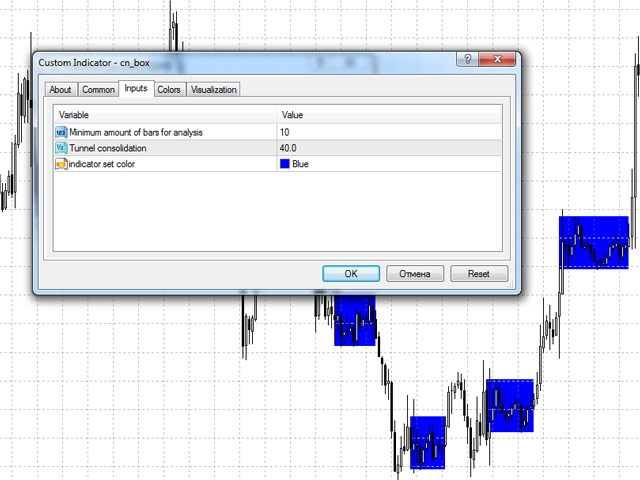Click the color type icon beside indicator set color

61,164
